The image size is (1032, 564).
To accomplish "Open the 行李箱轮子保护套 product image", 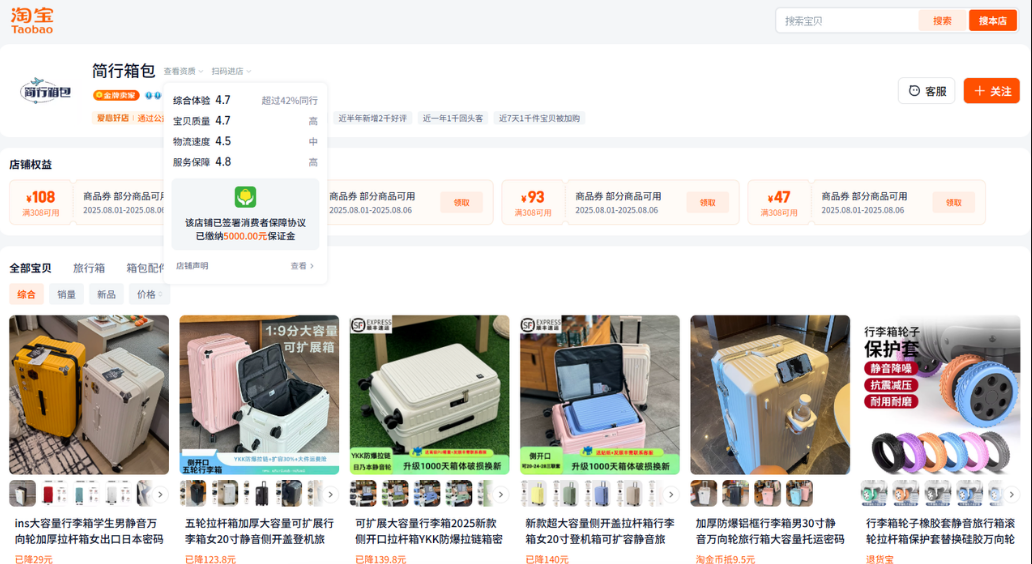I will (941, 394).
